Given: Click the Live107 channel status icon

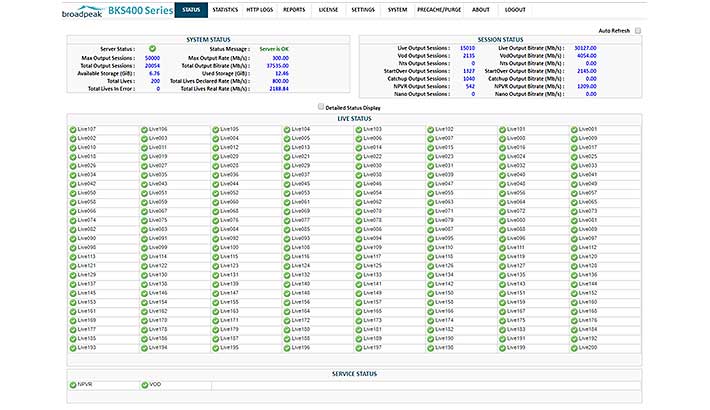Looking at the screenshot, I should point(73,129).
